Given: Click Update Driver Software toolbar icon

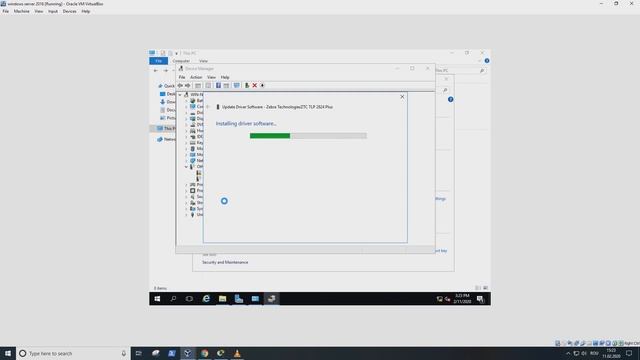Looking at the screenshot, I should coord(247,85).
